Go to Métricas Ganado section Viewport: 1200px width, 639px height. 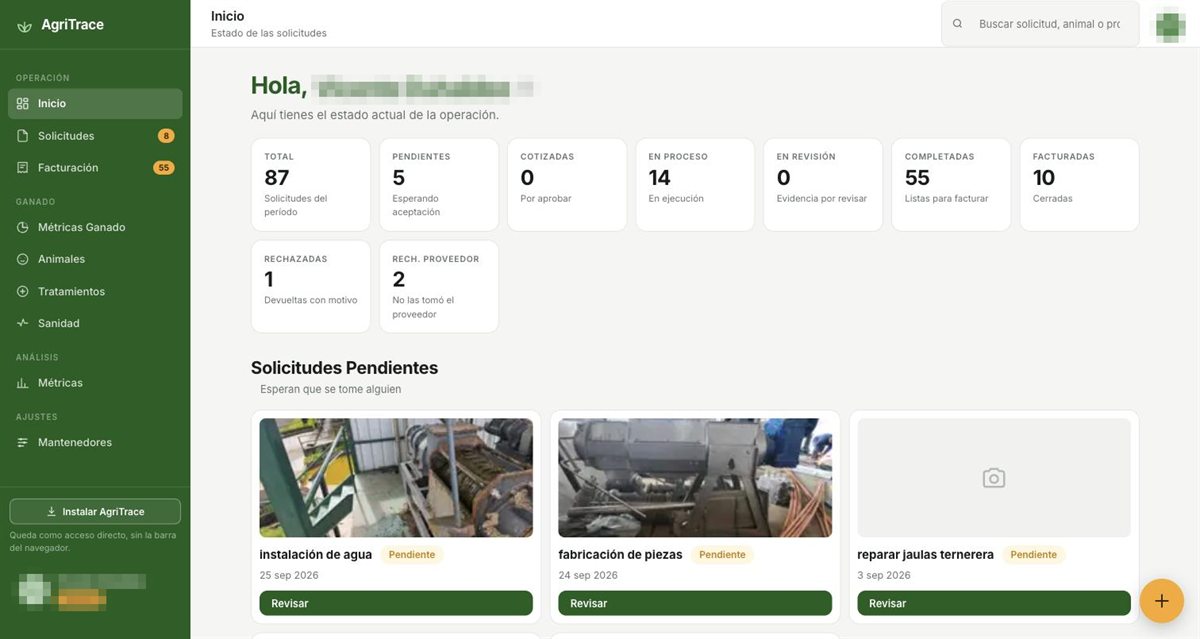tap(95, 228)
